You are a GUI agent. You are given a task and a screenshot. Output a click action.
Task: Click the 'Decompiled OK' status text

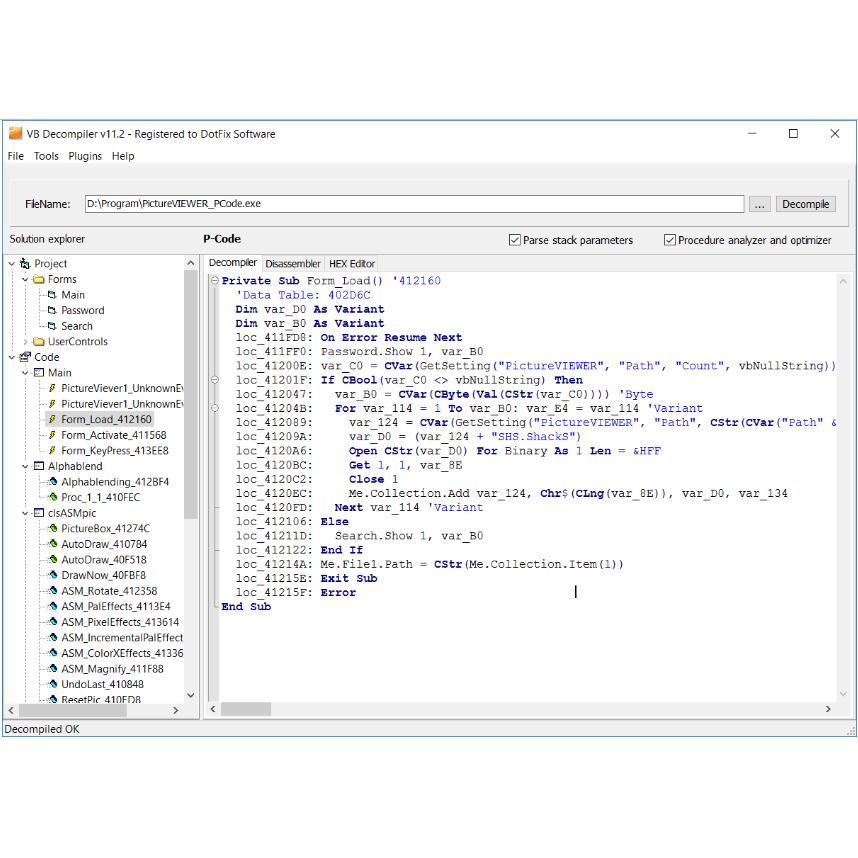42,729
